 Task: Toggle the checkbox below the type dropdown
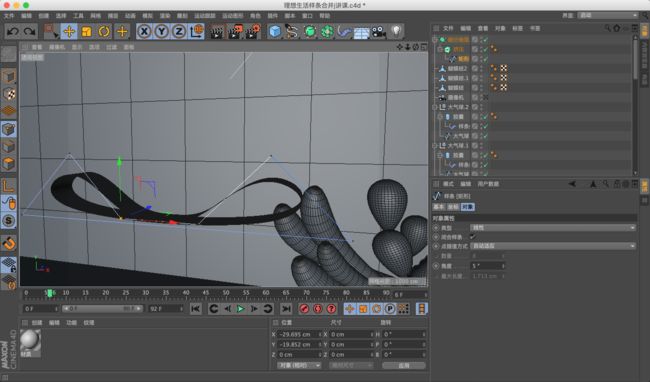tap(472, 237)
